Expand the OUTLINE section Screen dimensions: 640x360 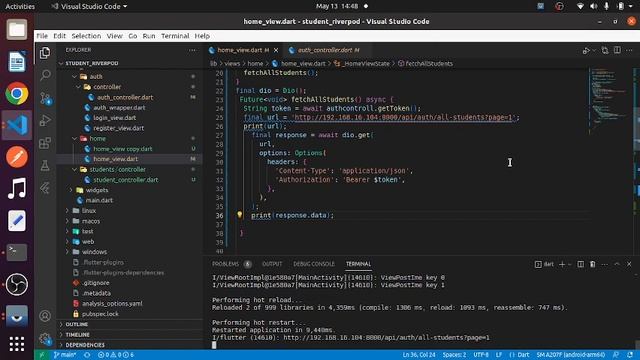coord(77,324)
